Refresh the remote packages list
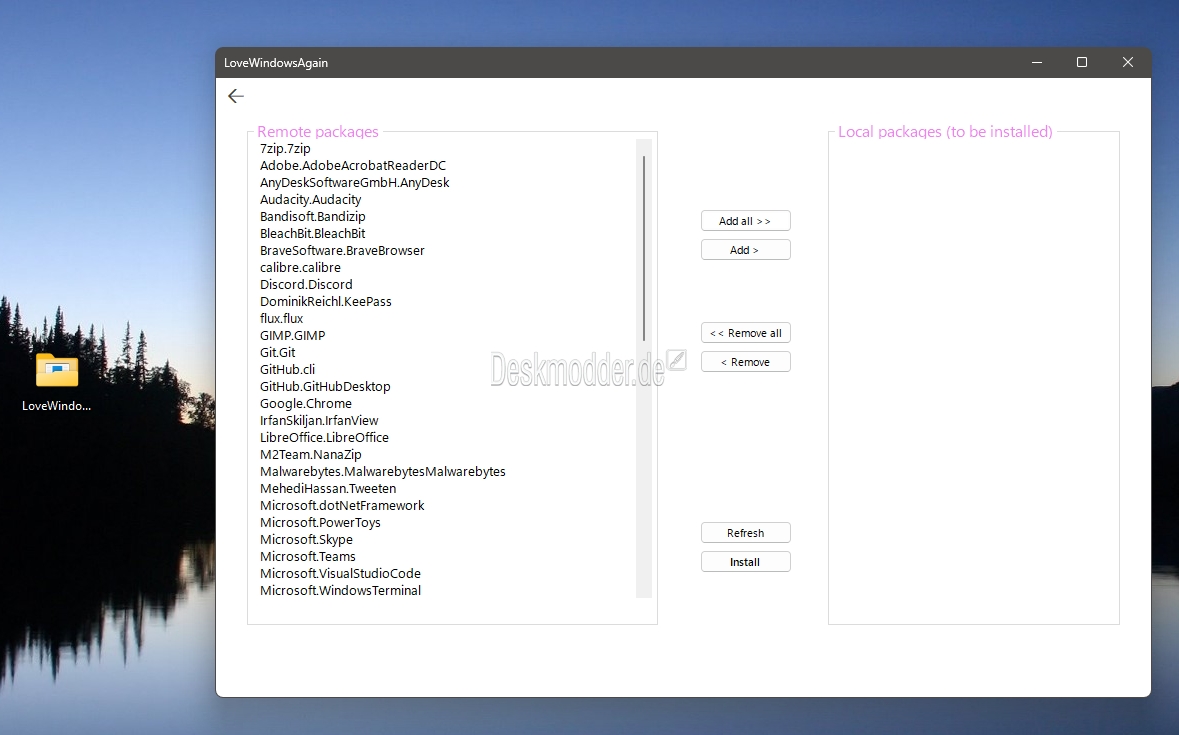This screenshot has height=735, width=1179. coord(745,533)
